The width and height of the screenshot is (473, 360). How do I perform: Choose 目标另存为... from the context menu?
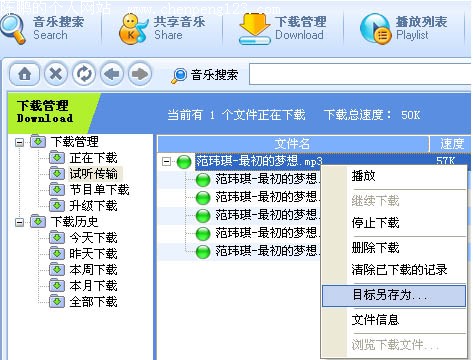[x=394, y=295]
